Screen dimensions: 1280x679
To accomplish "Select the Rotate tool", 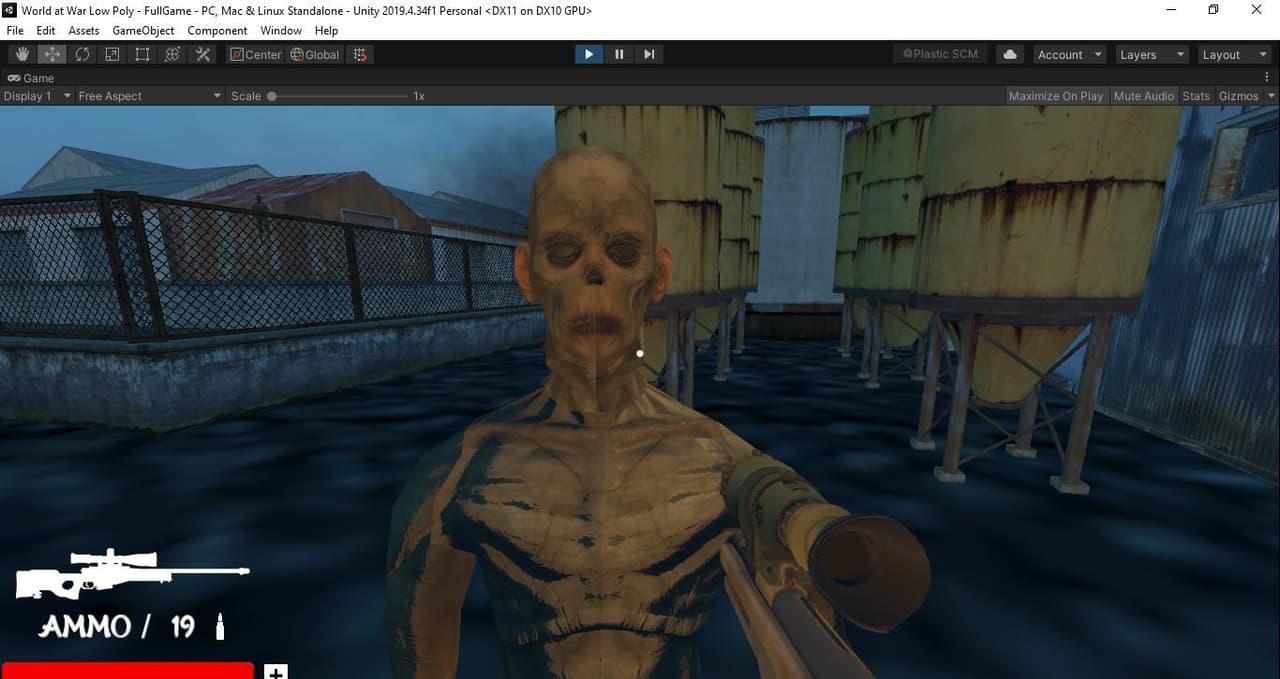I will pyautogui.click(x=82, y=54).
